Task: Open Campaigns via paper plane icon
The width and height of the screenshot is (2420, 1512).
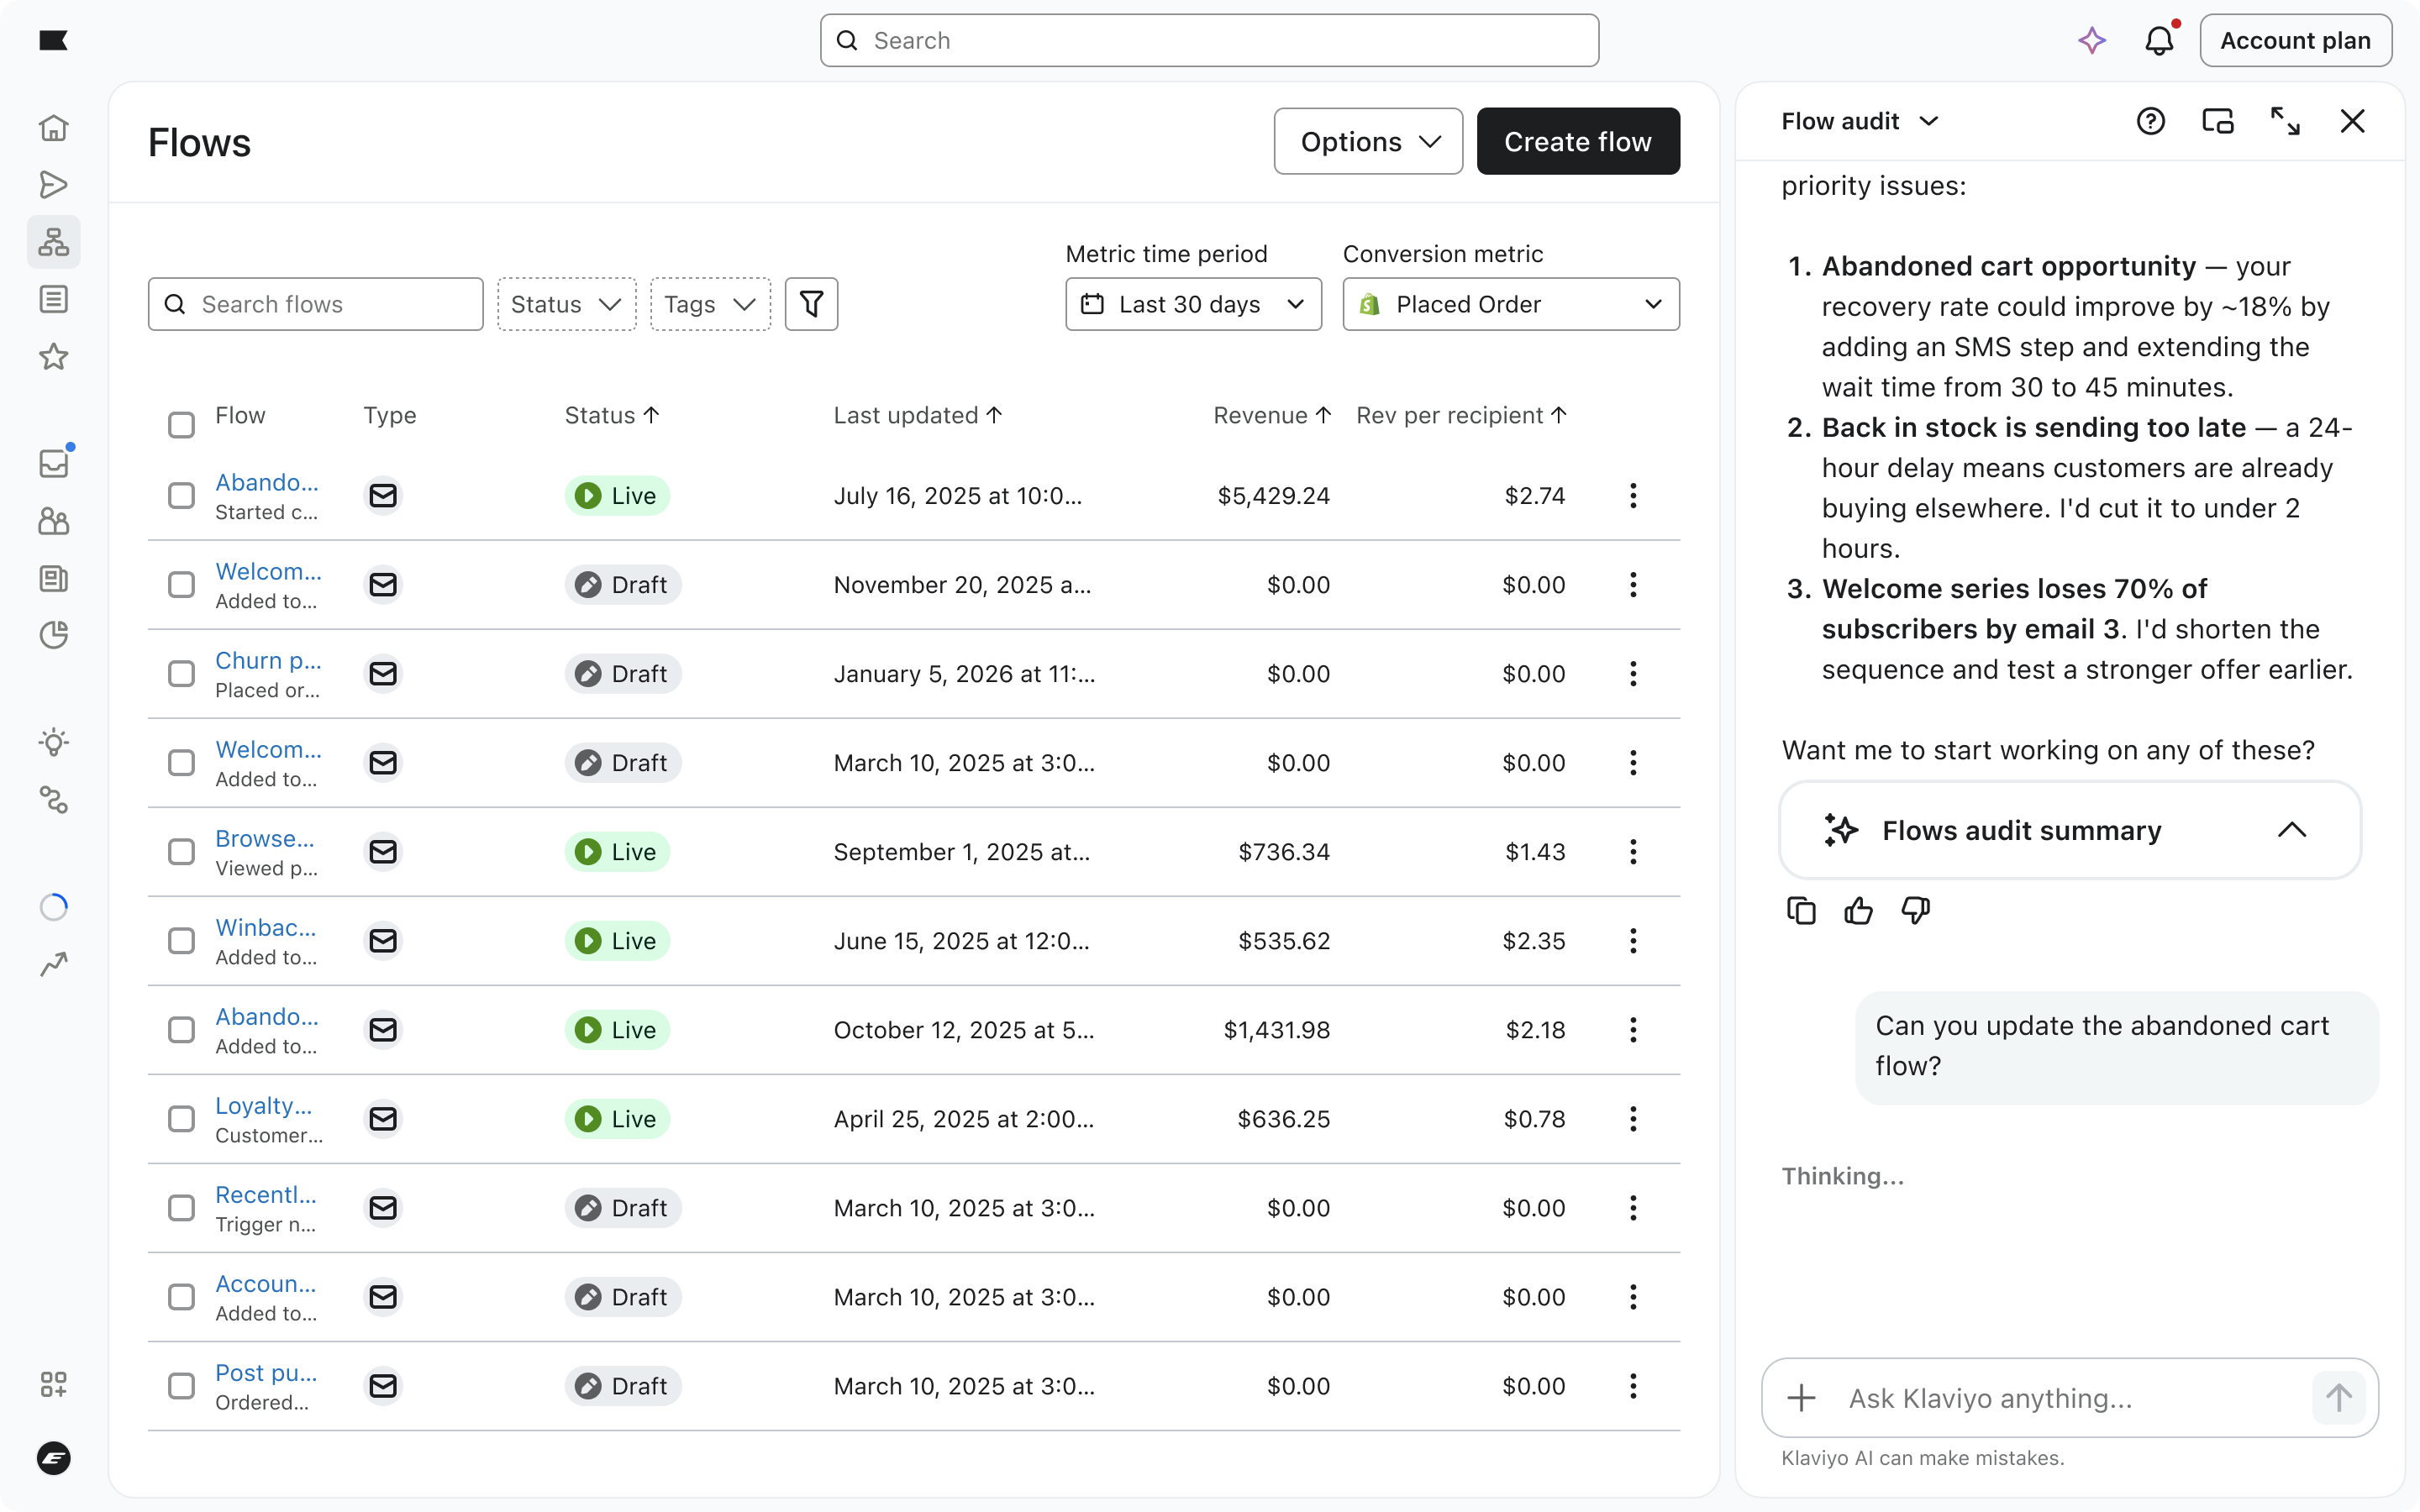Action: coord(54,185)
